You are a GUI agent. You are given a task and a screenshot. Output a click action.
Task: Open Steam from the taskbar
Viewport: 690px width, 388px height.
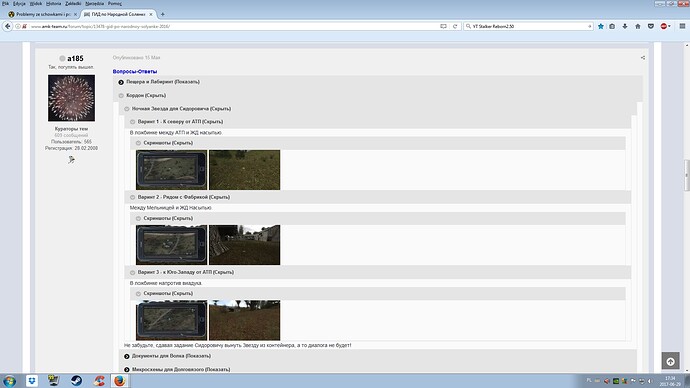77,381
